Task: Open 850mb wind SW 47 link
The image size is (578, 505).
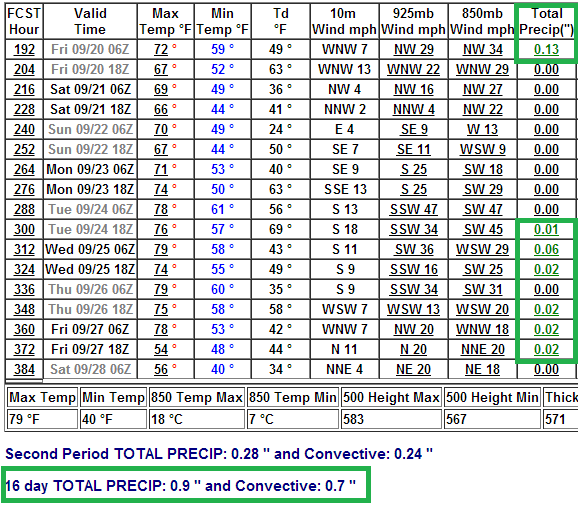Action: pyautogui.click(x=483, y=209)
